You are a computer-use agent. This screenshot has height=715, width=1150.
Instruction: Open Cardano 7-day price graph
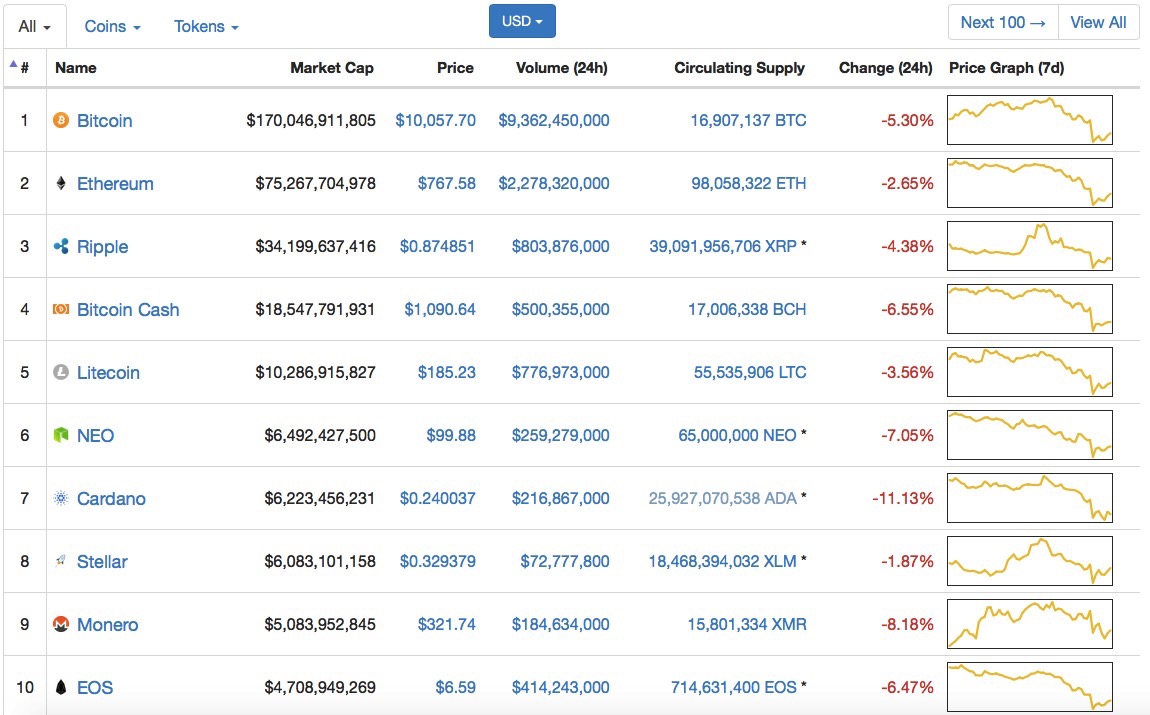[x=1030, y=498]
